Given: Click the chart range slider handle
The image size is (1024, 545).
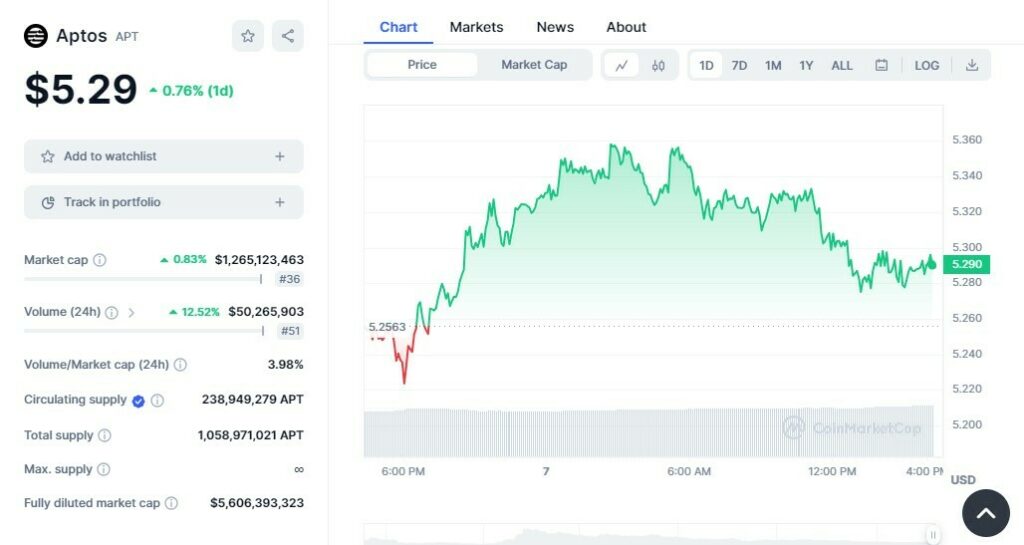Looking at the screenshot, I should (933, 535).
